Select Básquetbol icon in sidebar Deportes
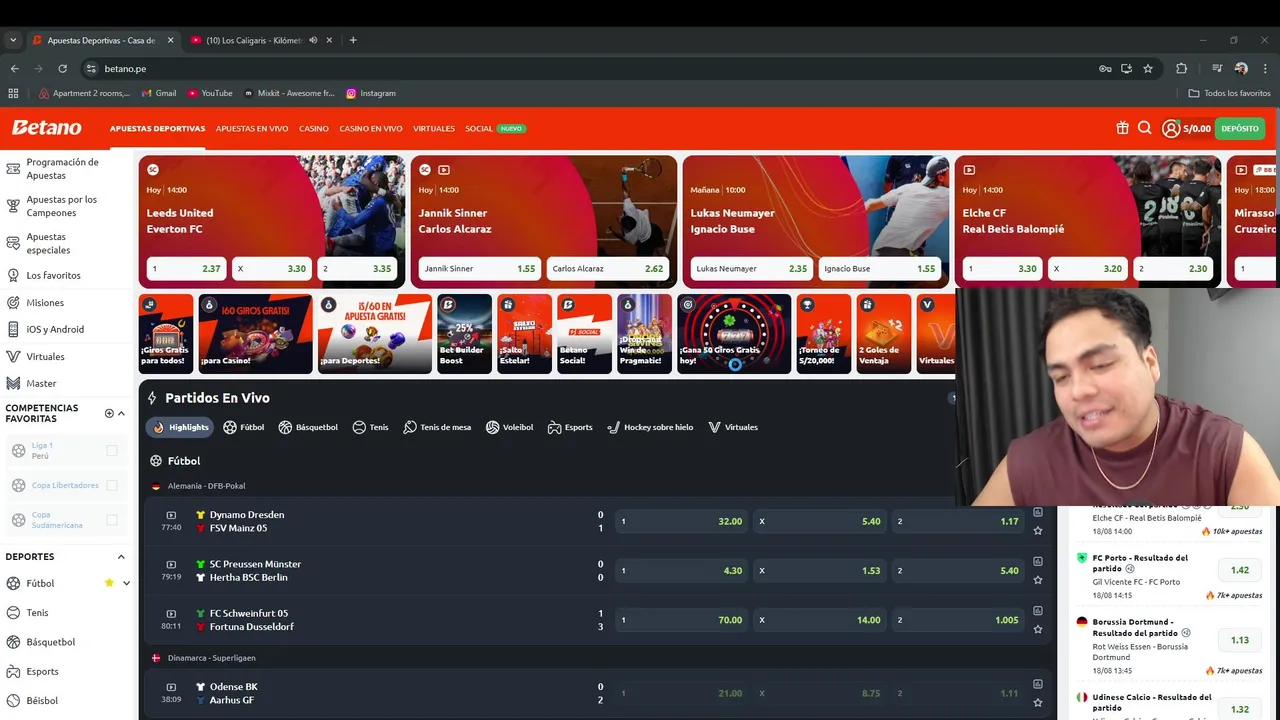Viewport: 1280px width, 720px height. click(x=13, y=641)
